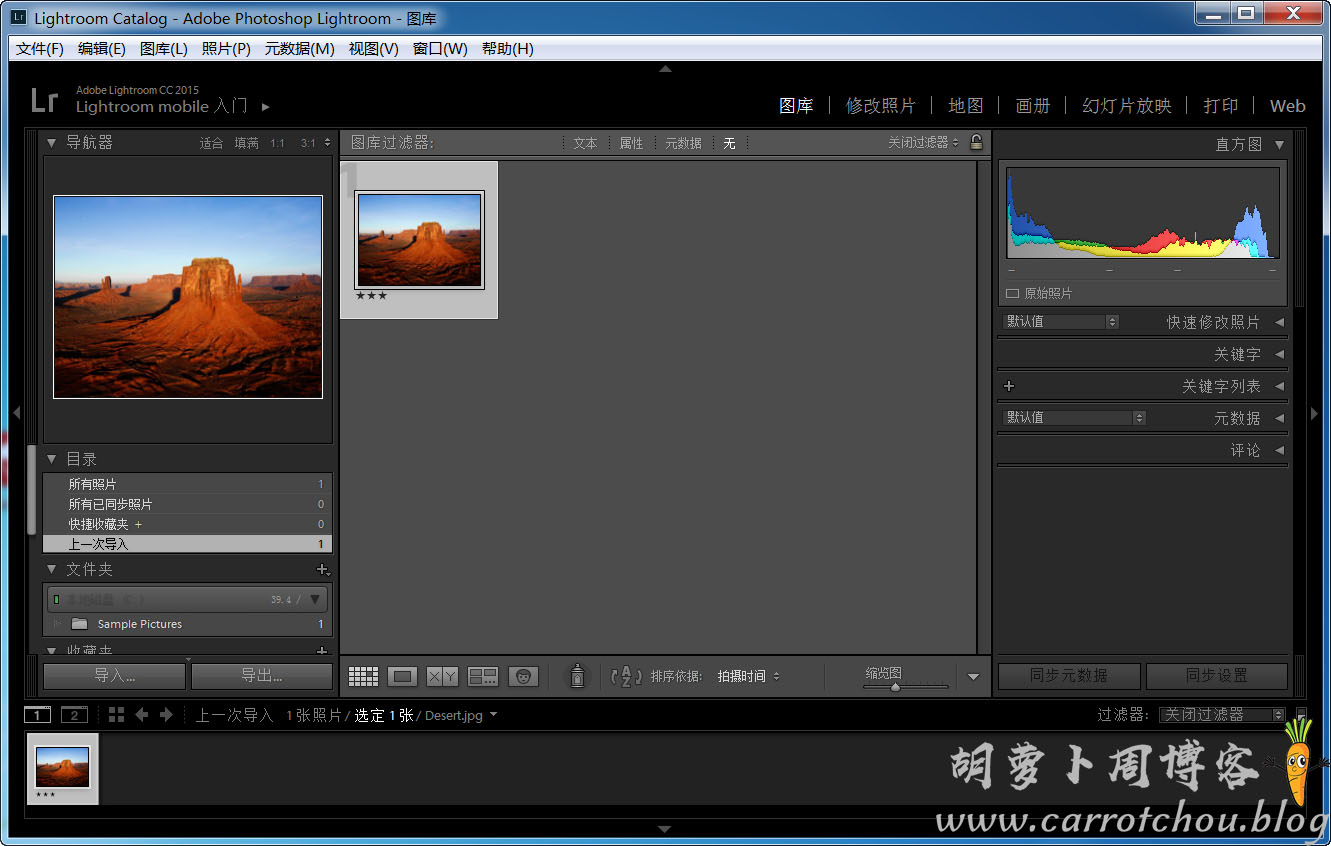The width and height of the screenshot is (1331, 846).
Task: Hide filmstrip with bottom arrow
Action: [665, 829]
